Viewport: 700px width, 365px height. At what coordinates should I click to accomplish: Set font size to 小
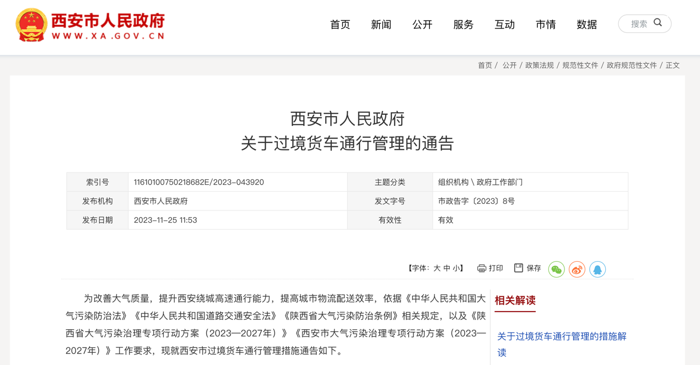pos(456,268)
